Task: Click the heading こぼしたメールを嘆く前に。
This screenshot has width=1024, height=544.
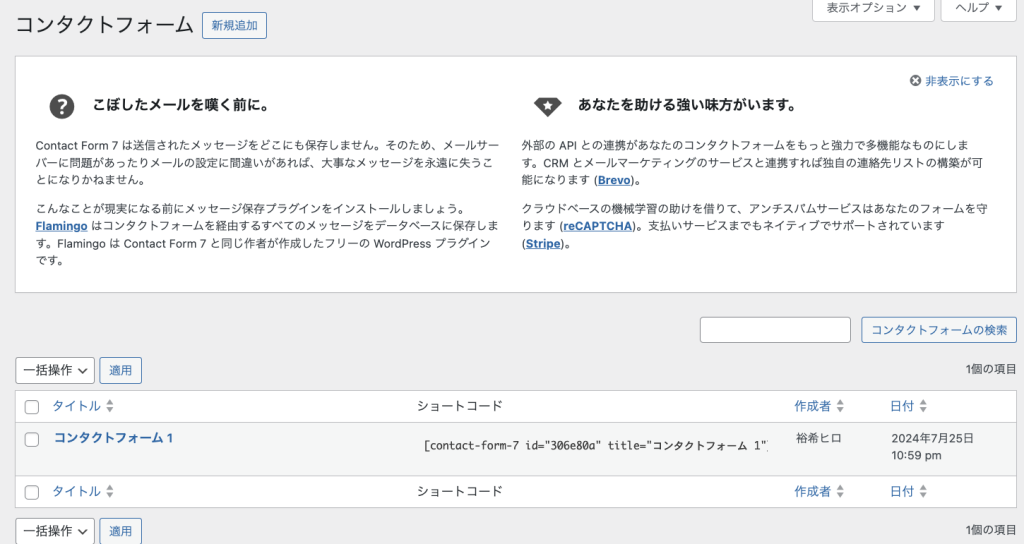Action: point(182,105)
